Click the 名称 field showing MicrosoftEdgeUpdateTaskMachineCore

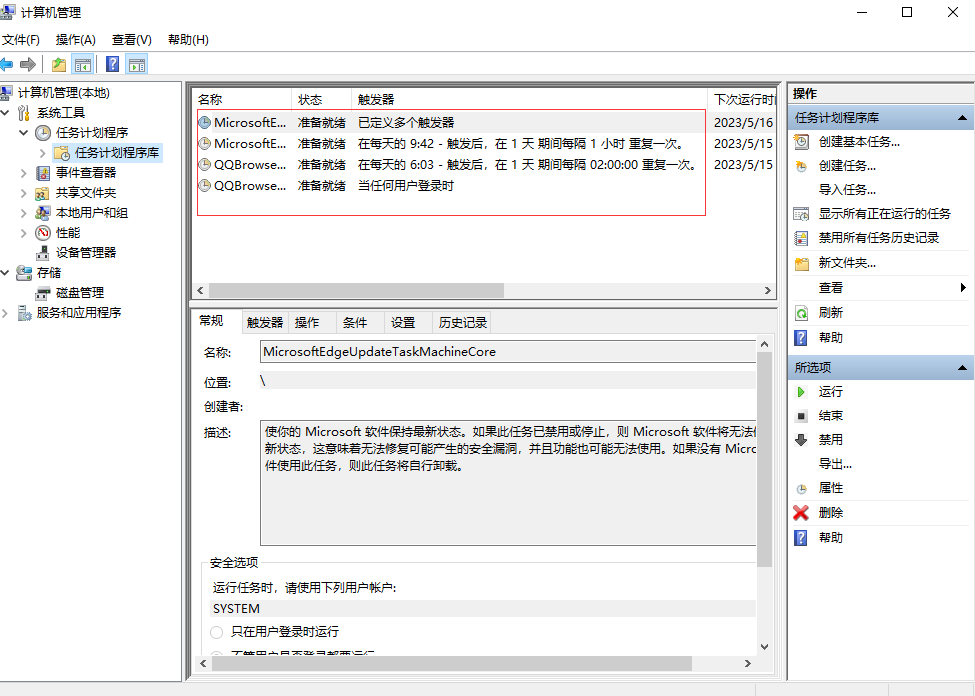(508, 352)
